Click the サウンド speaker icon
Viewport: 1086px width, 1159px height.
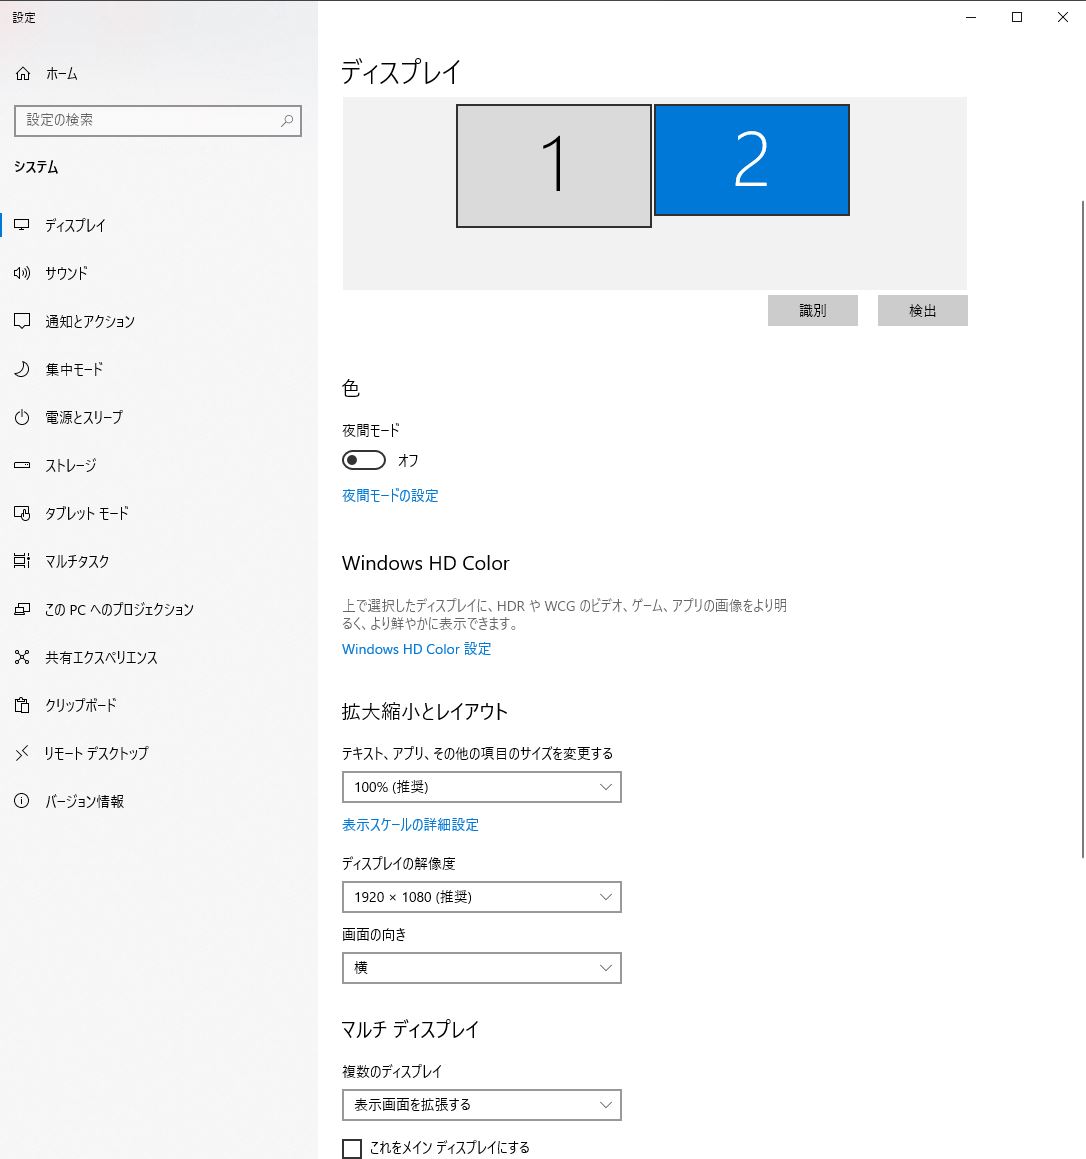pos(22,273)
